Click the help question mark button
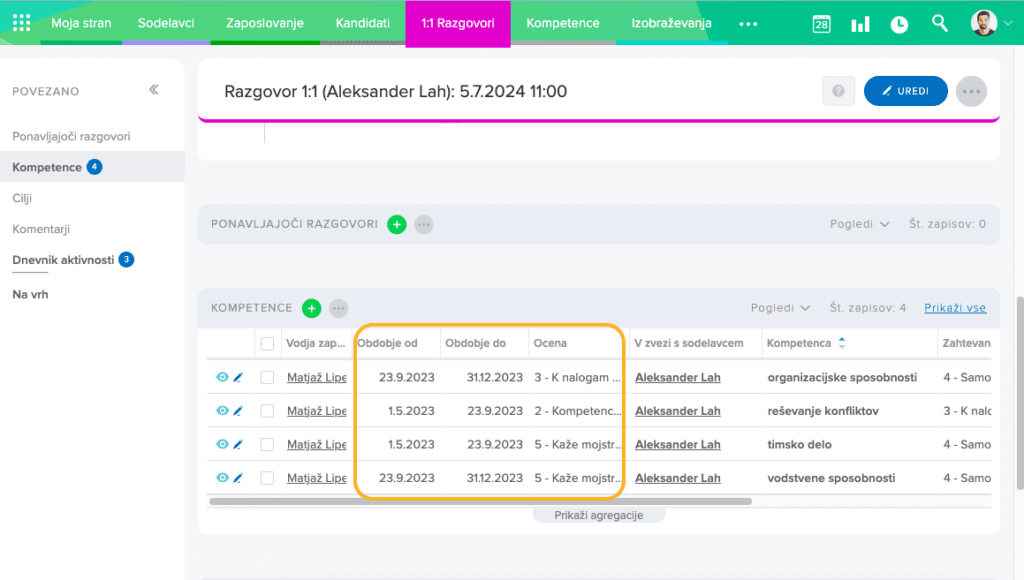Image resolution: width=1024 pixels, height=580 pixels. point(838,91)
